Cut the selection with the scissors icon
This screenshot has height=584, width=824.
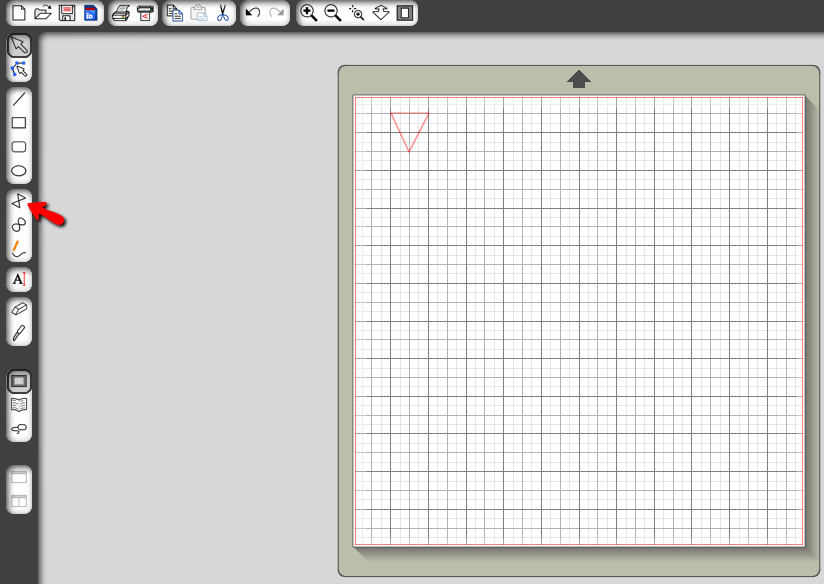coord(223,13)
